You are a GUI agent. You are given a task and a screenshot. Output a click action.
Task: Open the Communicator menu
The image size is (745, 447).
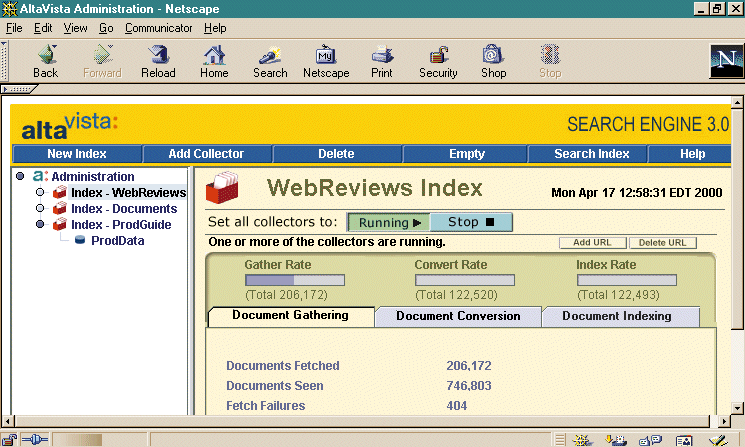(x=159, y=28)
